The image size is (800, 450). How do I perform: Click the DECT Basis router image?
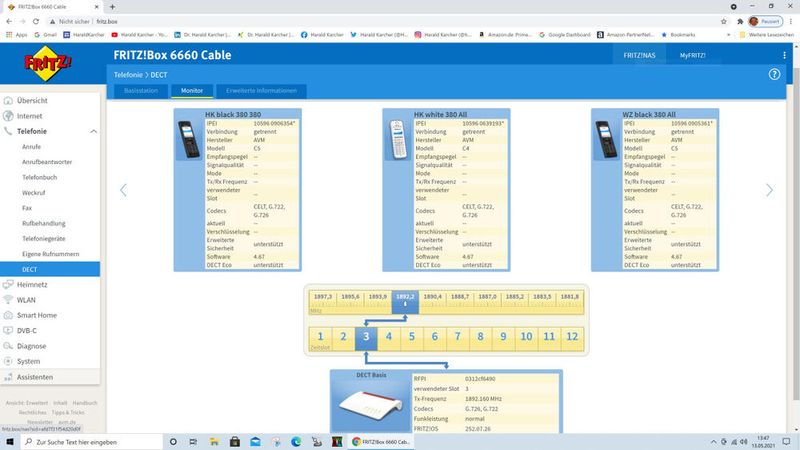[371, 405]
